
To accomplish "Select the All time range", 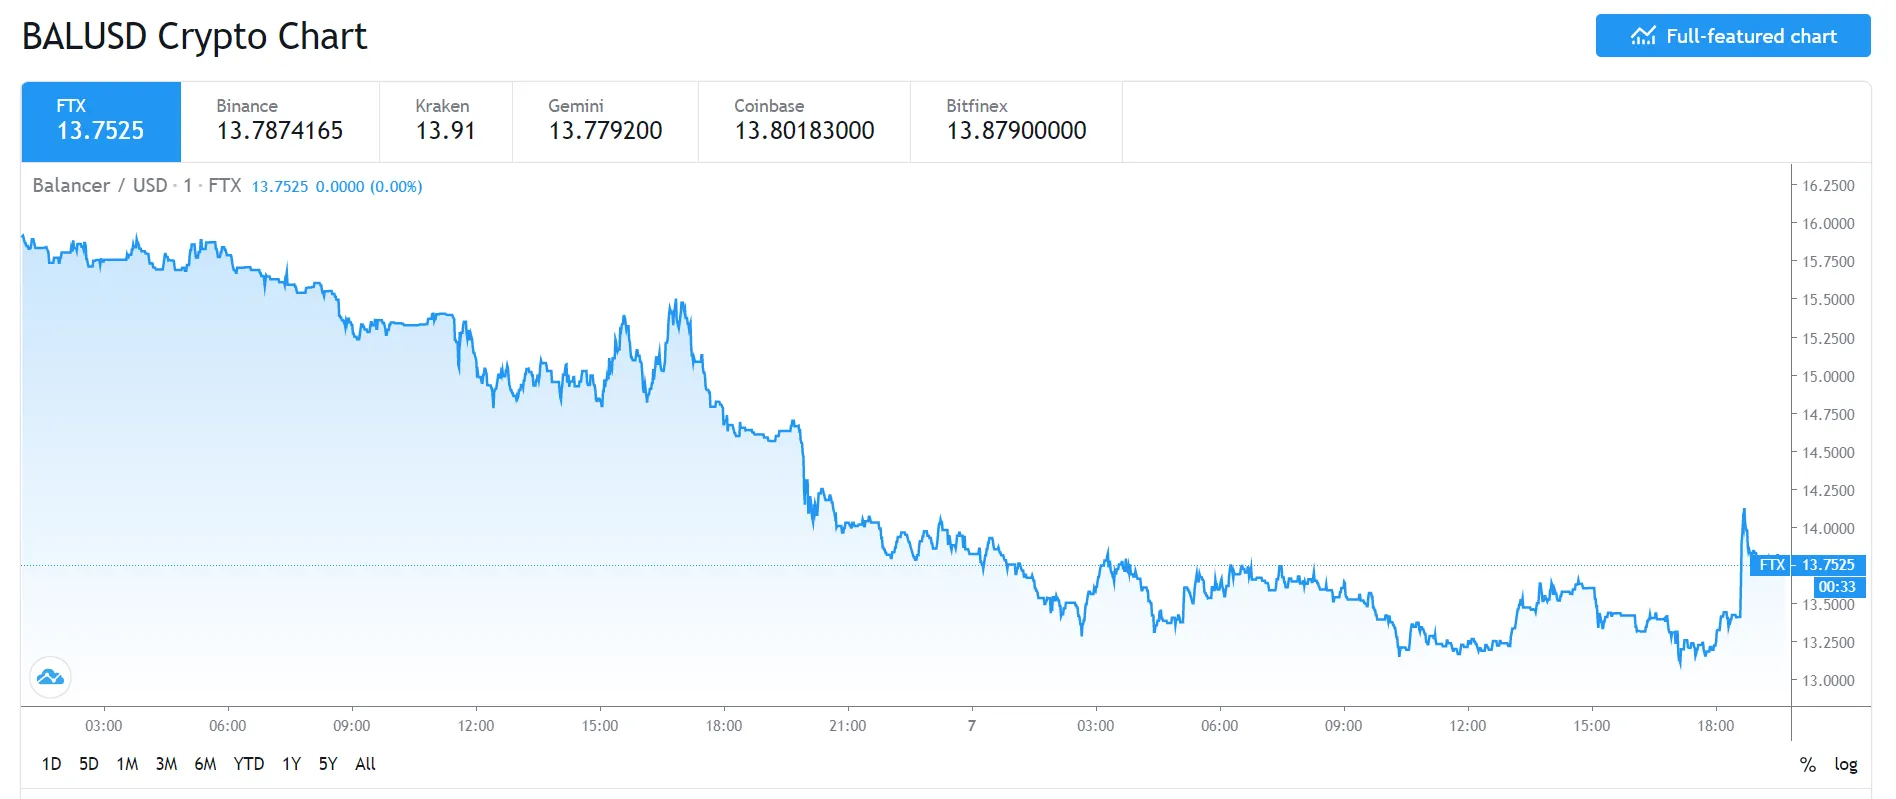I will [x=365, y=764].
